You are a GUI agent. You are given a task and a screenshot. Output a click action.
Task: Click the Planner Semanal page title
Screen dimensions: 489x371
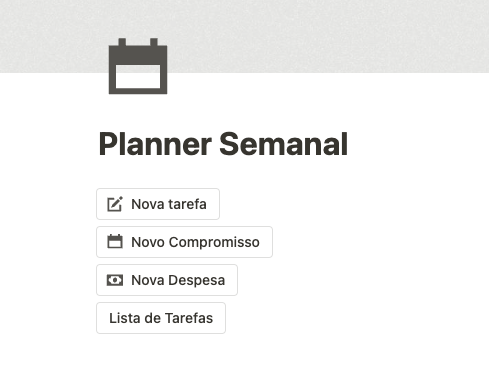[x=223, y=144]
